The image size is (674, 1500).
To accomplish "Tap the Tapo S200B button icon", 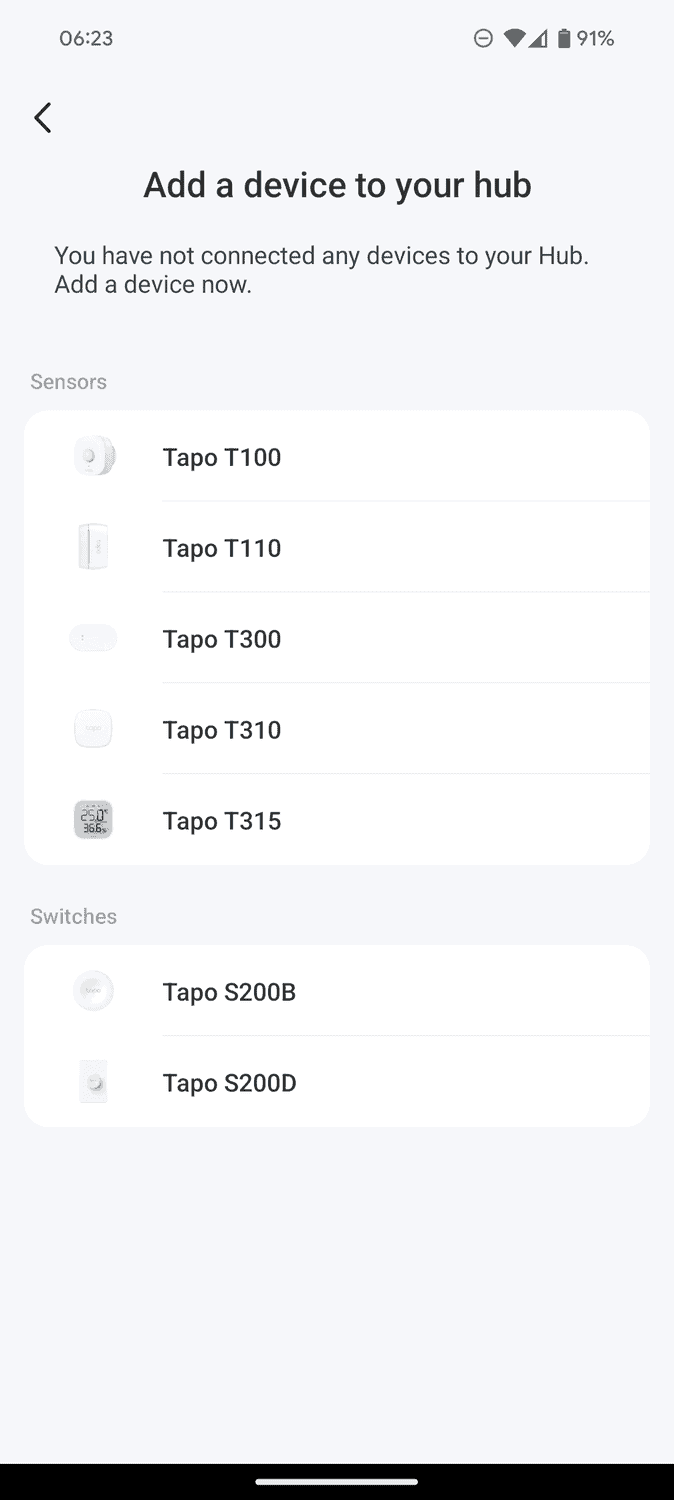I will (93, 992).
